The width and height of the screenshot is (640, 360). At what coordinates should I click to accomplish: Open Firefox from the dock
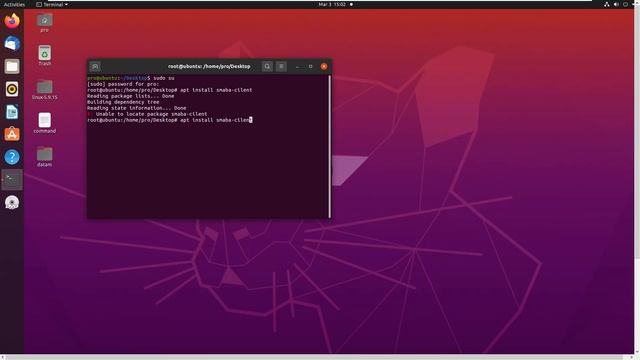[12, 20]
